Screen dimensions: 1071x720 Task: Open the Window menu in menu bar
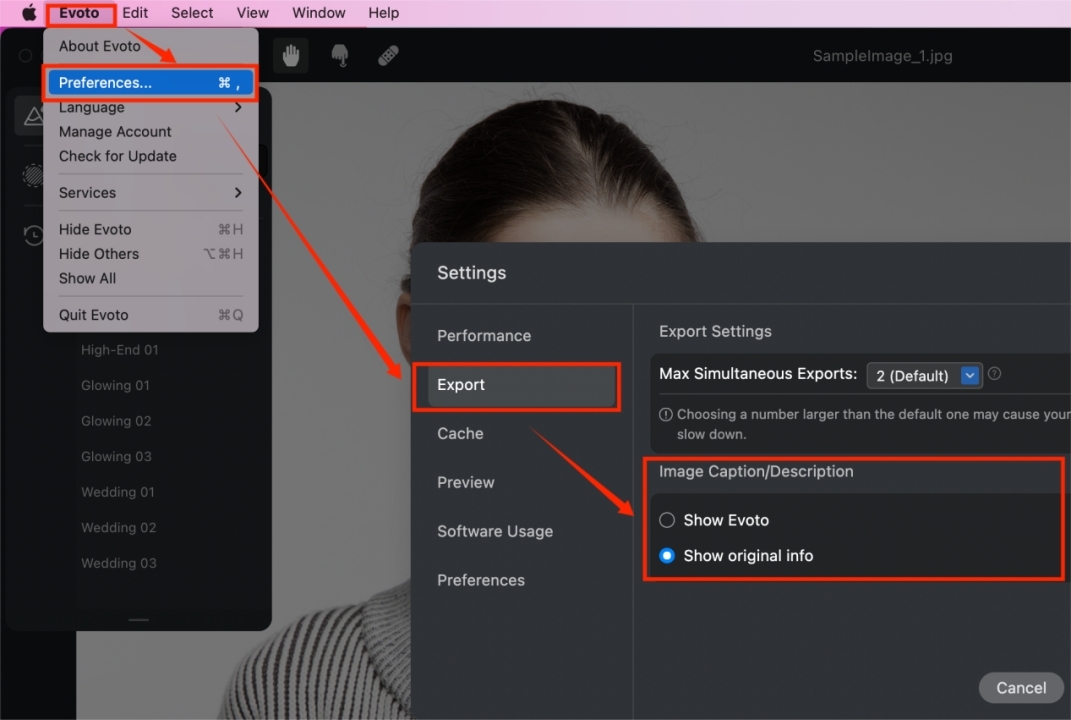[319, 13]
